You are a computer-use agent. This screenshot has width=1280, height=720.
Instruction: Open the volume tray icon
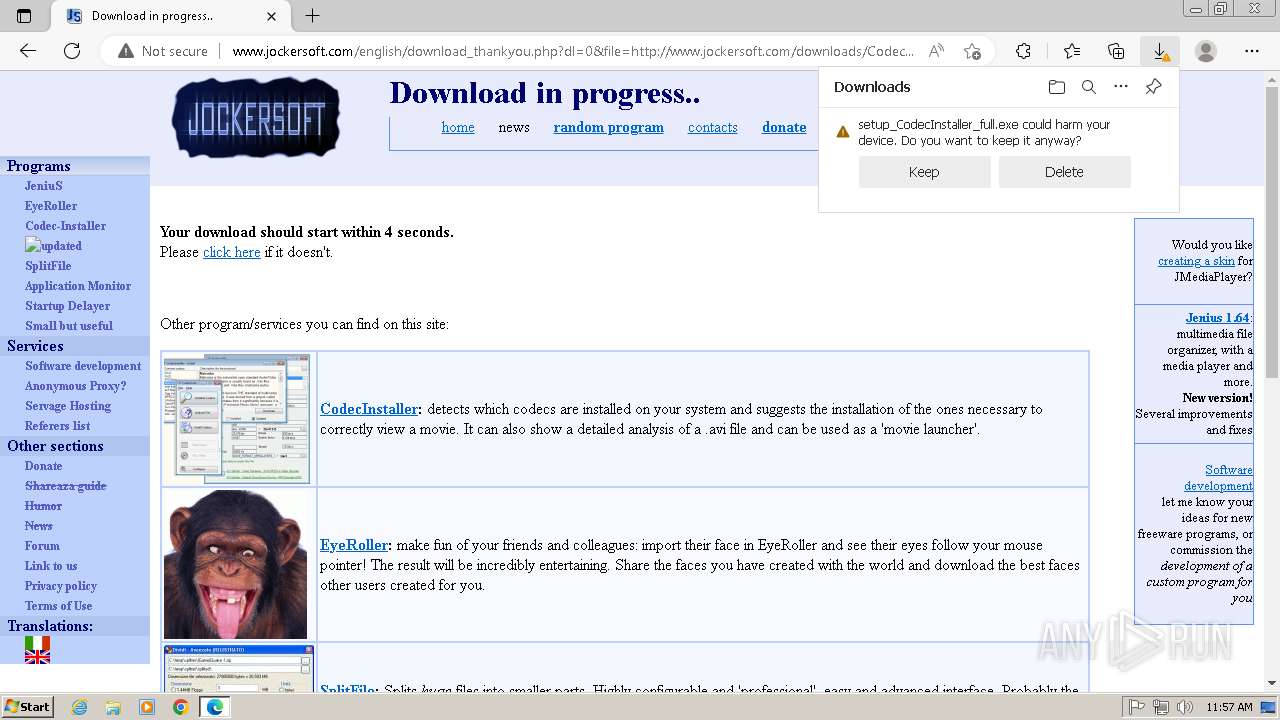(x=1184, y=707)
